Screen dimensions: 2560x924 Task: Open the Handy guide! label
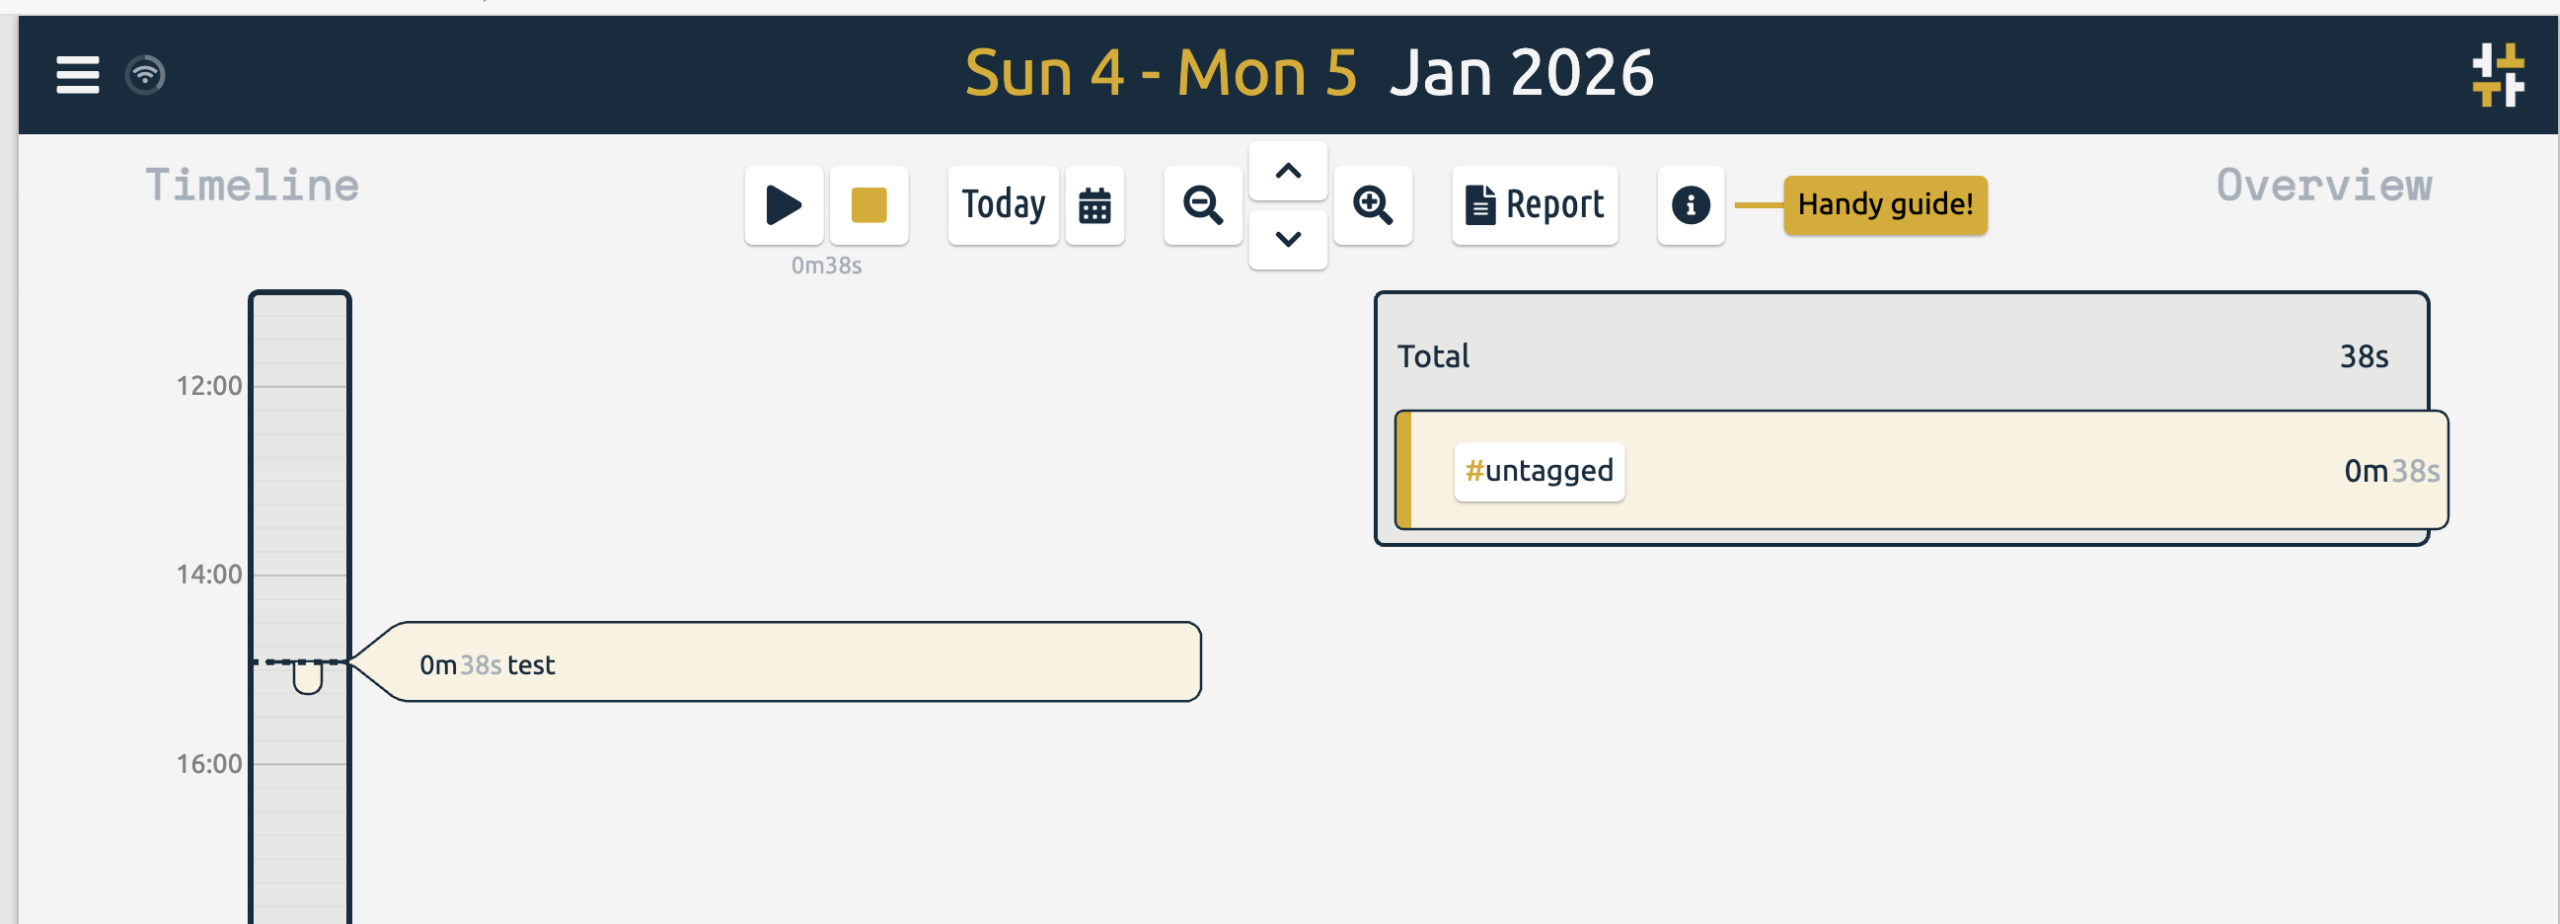[1884, 205]
